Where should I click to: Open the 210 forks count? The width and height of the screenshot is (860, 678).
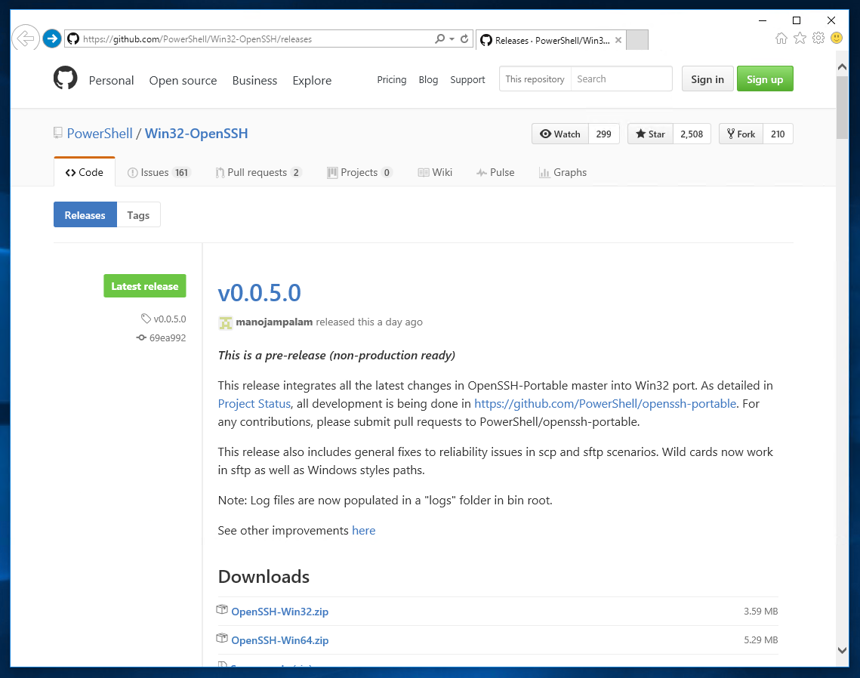(x=778, y=134)
